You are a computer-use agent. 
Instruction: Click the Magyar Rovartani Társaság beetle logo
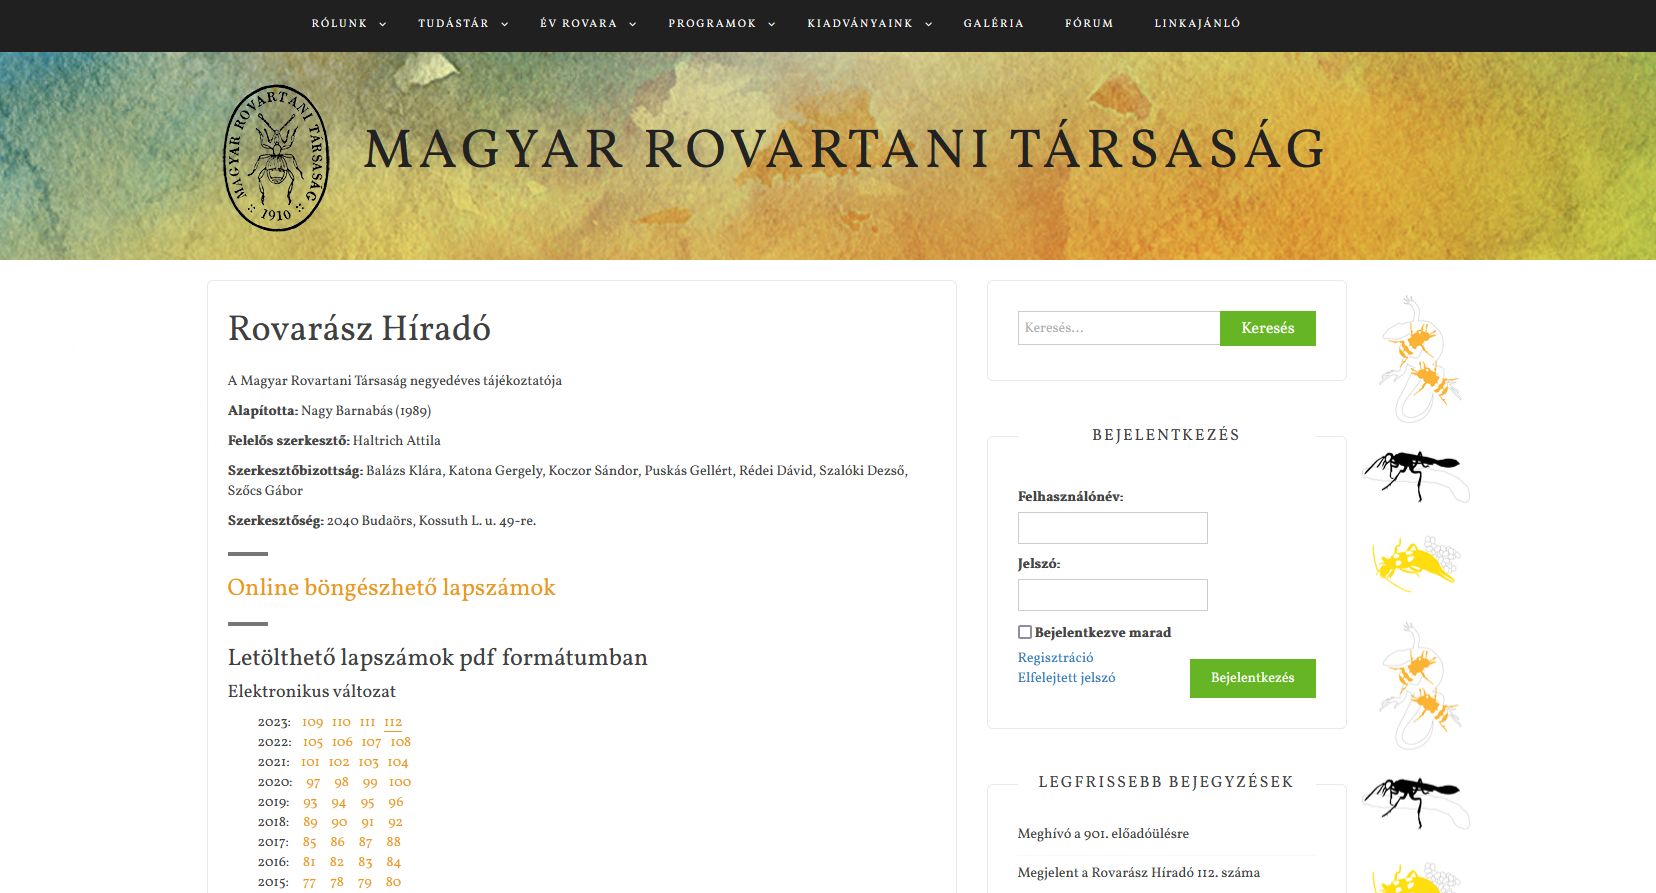click(276, 158)
